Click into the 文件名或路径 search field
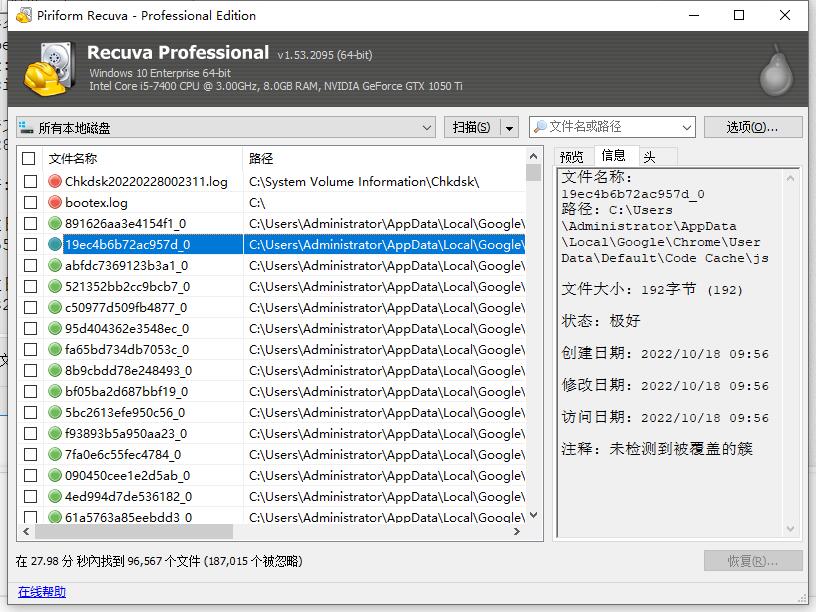This screenshot has height=612, width=816. [613, 127]
